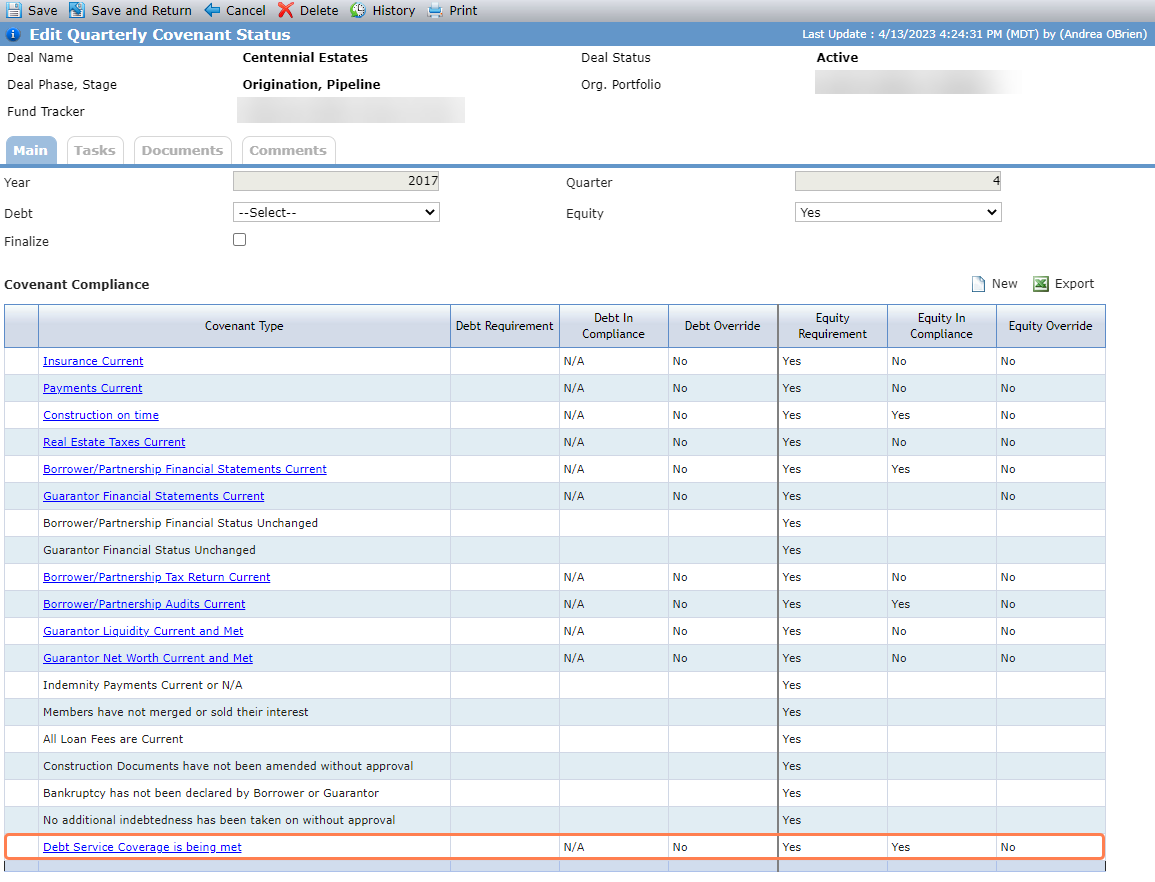Click the Save text label

43,10
